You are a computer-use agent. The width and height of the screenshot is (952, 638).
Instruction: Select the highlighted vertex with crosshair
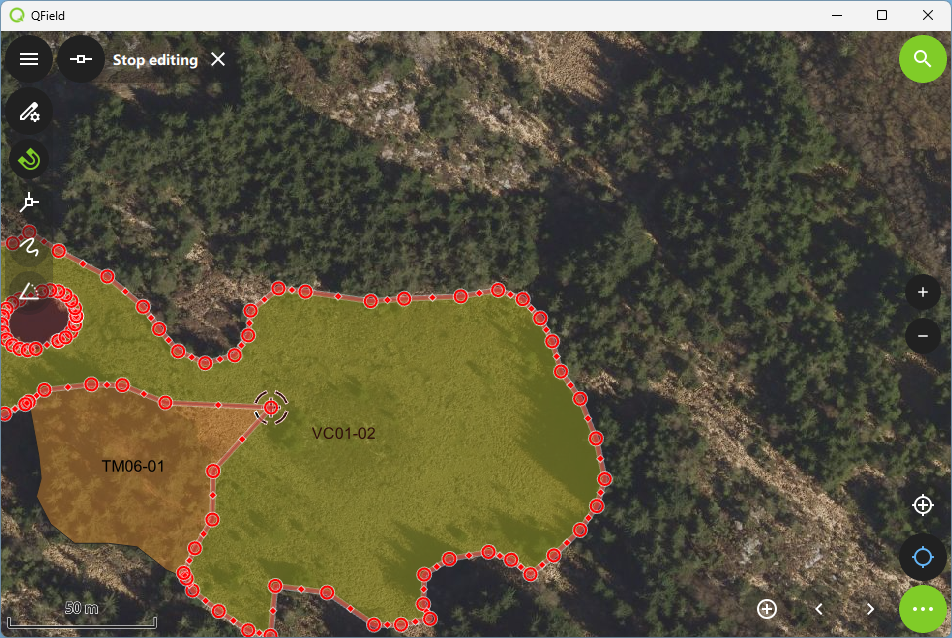click(271, 407)
